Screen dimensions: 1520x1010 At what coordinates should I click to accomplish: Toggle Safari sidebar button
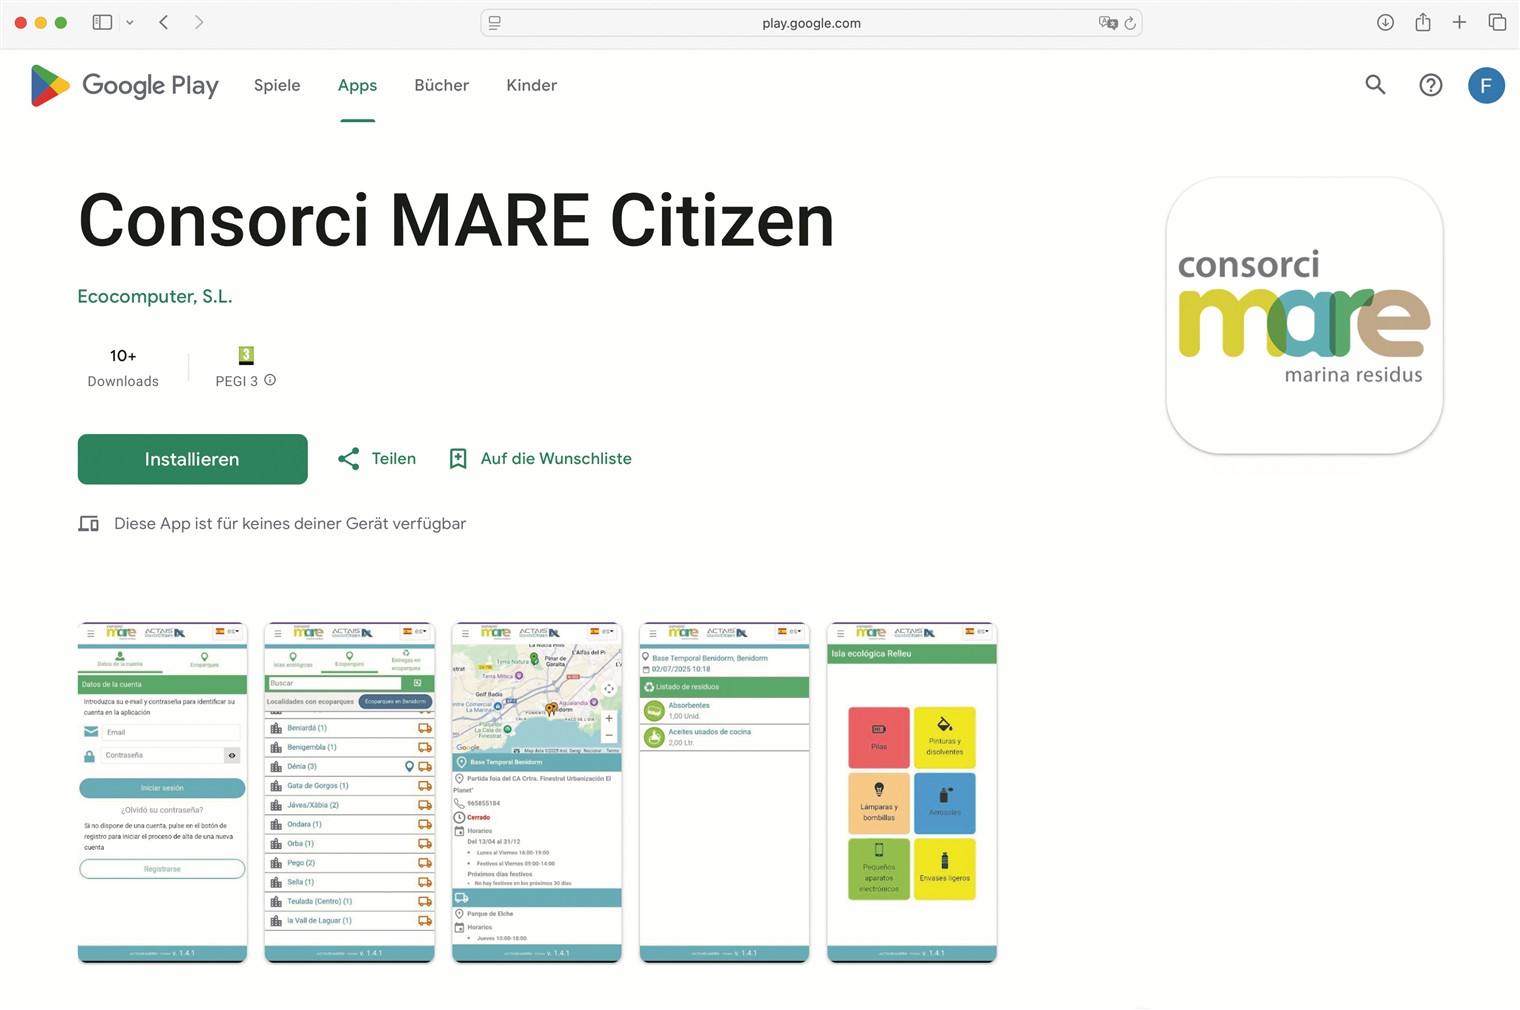coord(102,22)
